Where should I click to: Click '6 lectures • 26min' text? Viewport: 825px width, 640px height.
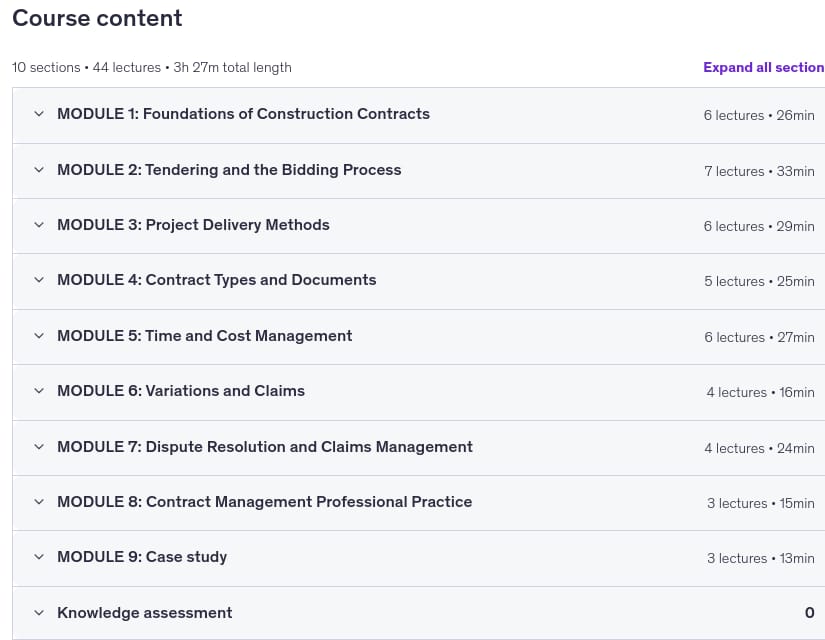pos(759,115)
